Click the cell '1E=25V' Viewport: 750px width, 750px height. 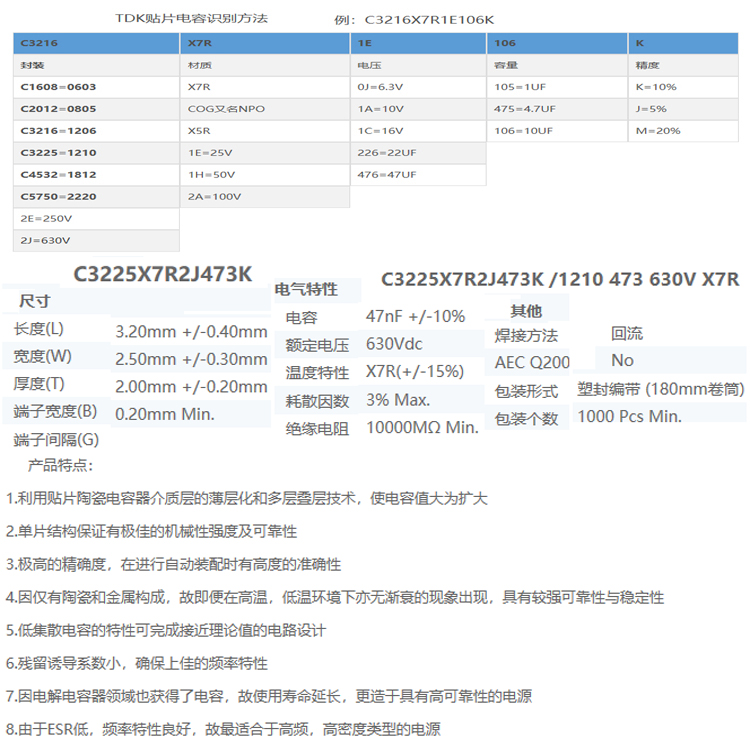[x=265, y=153]
